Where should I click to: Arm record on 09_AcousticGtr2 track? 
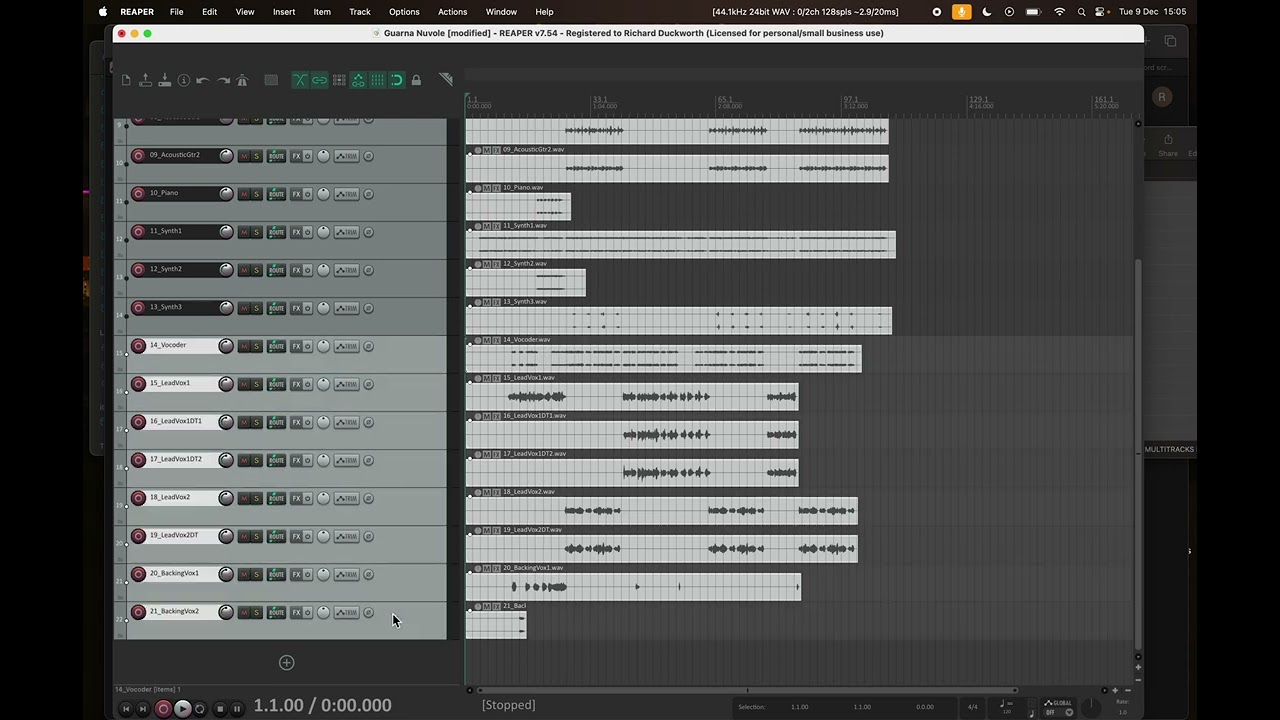click(x=138, y=156)
